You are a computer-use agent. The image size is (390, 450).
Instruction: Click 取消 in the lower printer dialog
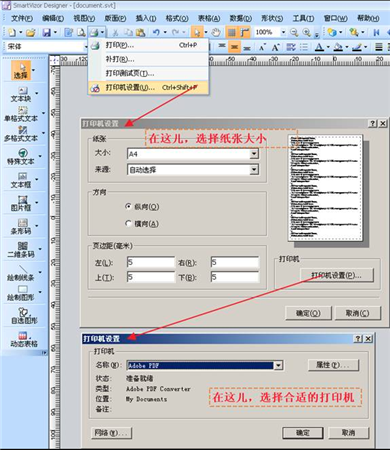349,433
